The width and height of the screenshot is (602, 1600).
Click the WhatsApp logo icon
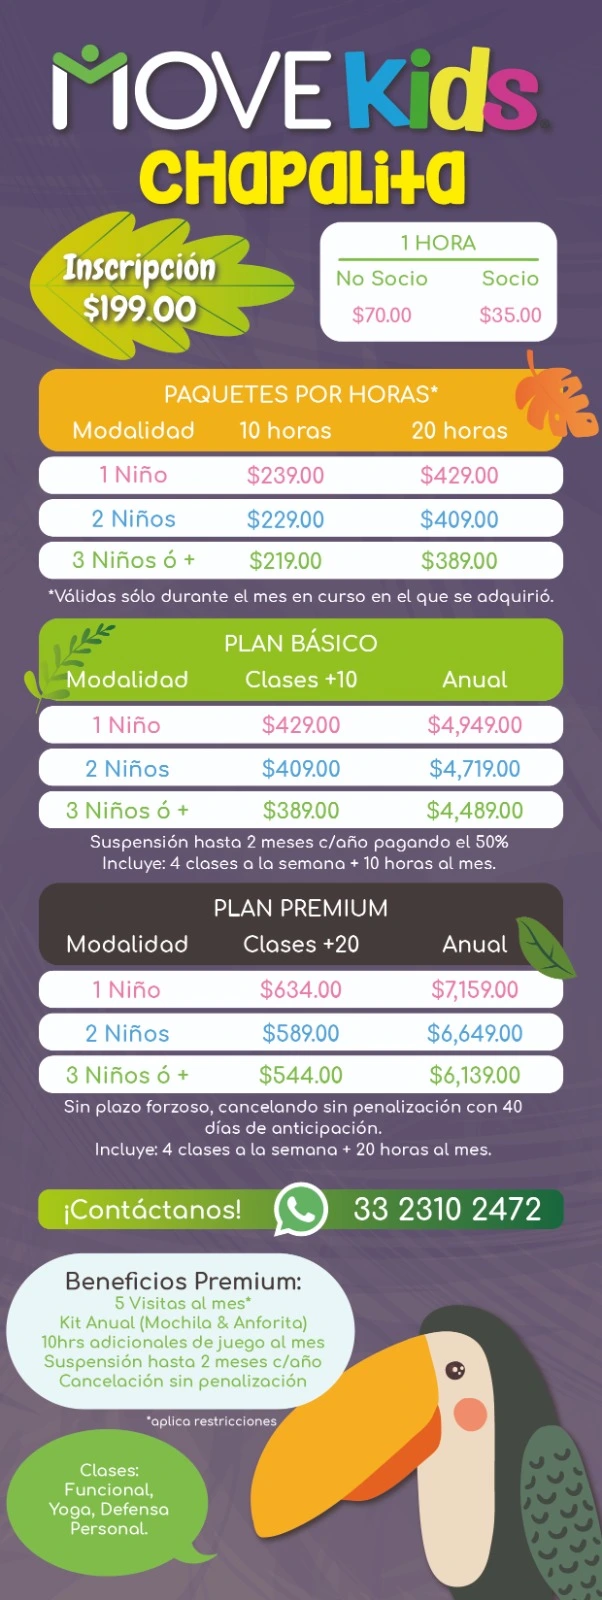click(x=301, y=1208)
